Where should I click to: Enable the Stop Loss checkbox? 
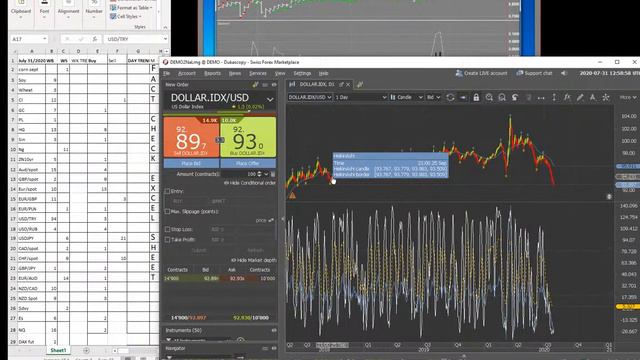(167, 229)
